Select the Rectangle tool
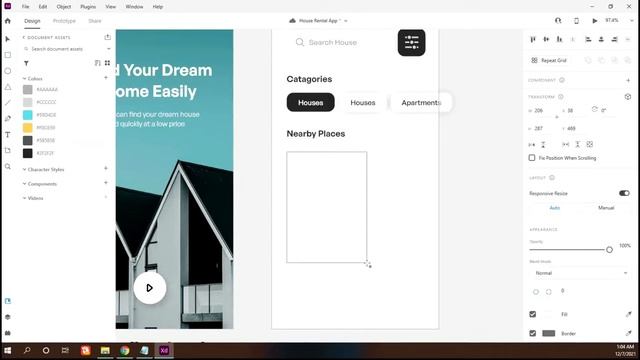The height and width of the screenshot is (360, 640). [7, 55]
